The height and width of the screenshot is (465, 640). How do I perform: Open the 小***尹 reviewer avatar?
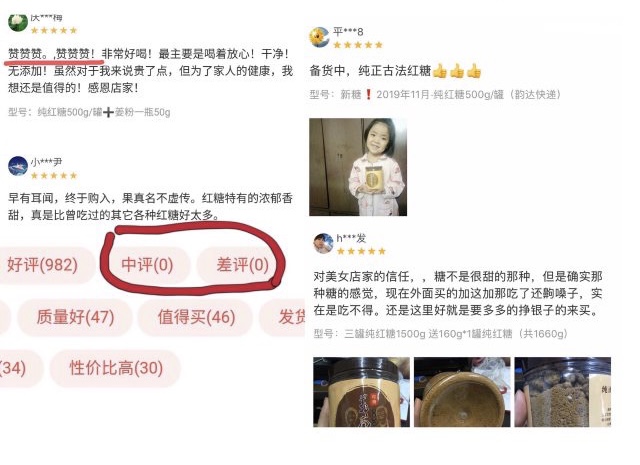(18, 166)
